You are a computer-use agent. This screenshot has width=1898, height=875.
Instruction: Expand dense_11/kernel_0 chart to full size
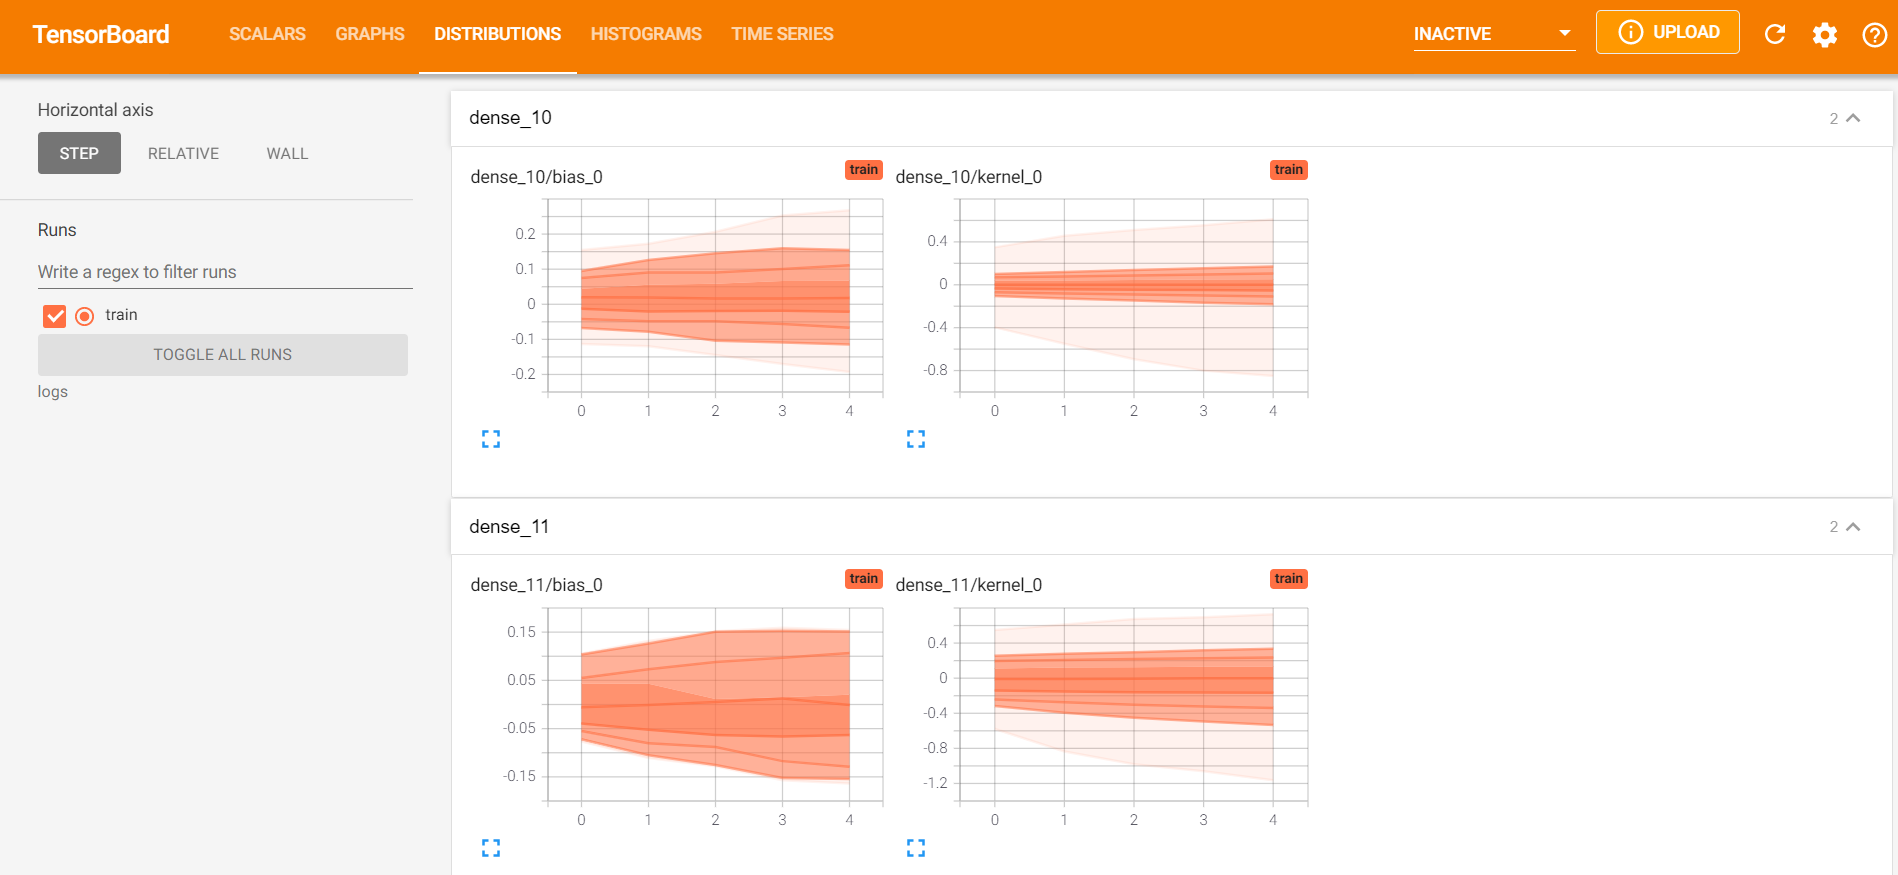pyautogui.click(x=916, y=848)
